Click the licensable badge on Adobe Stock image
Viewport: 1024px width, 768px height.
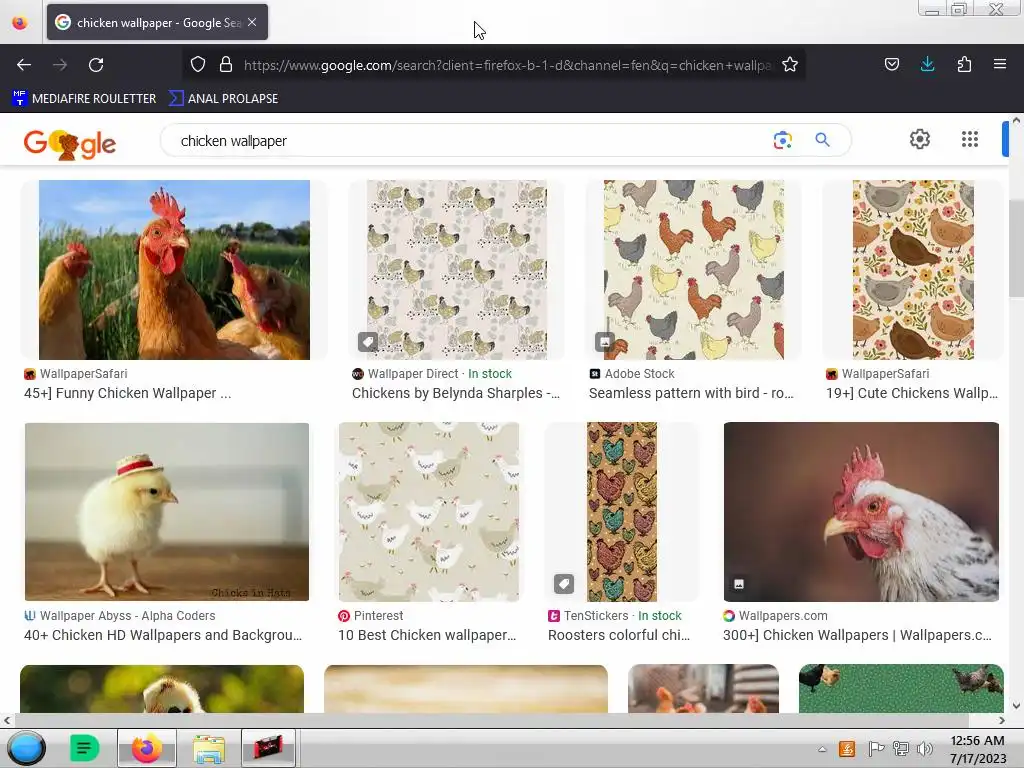coord(605,342)
